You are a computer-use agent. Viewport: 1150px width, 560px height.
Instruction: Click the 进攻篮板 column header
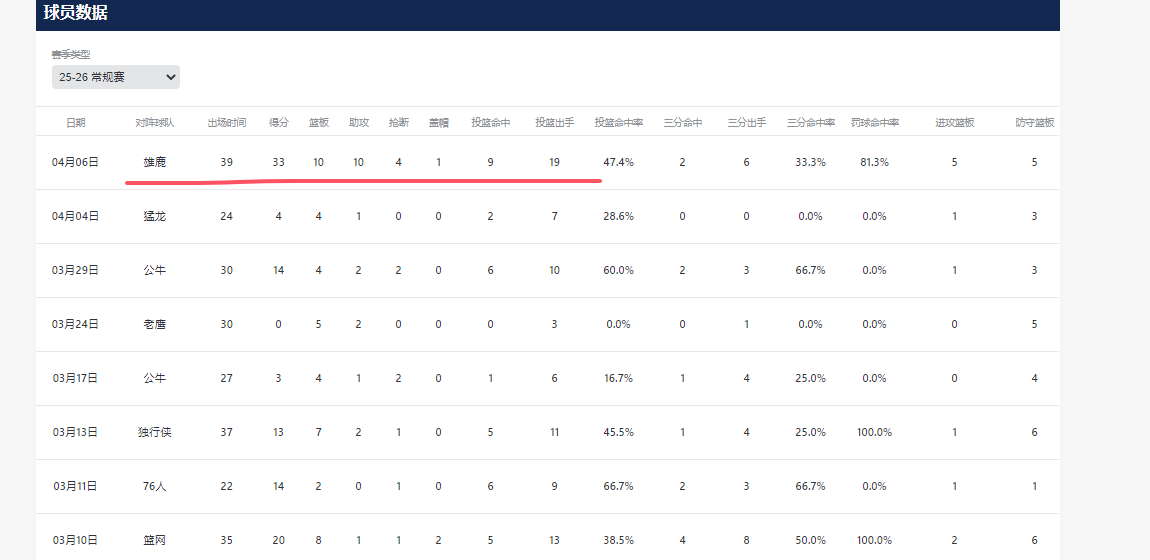tap(955, 123)
